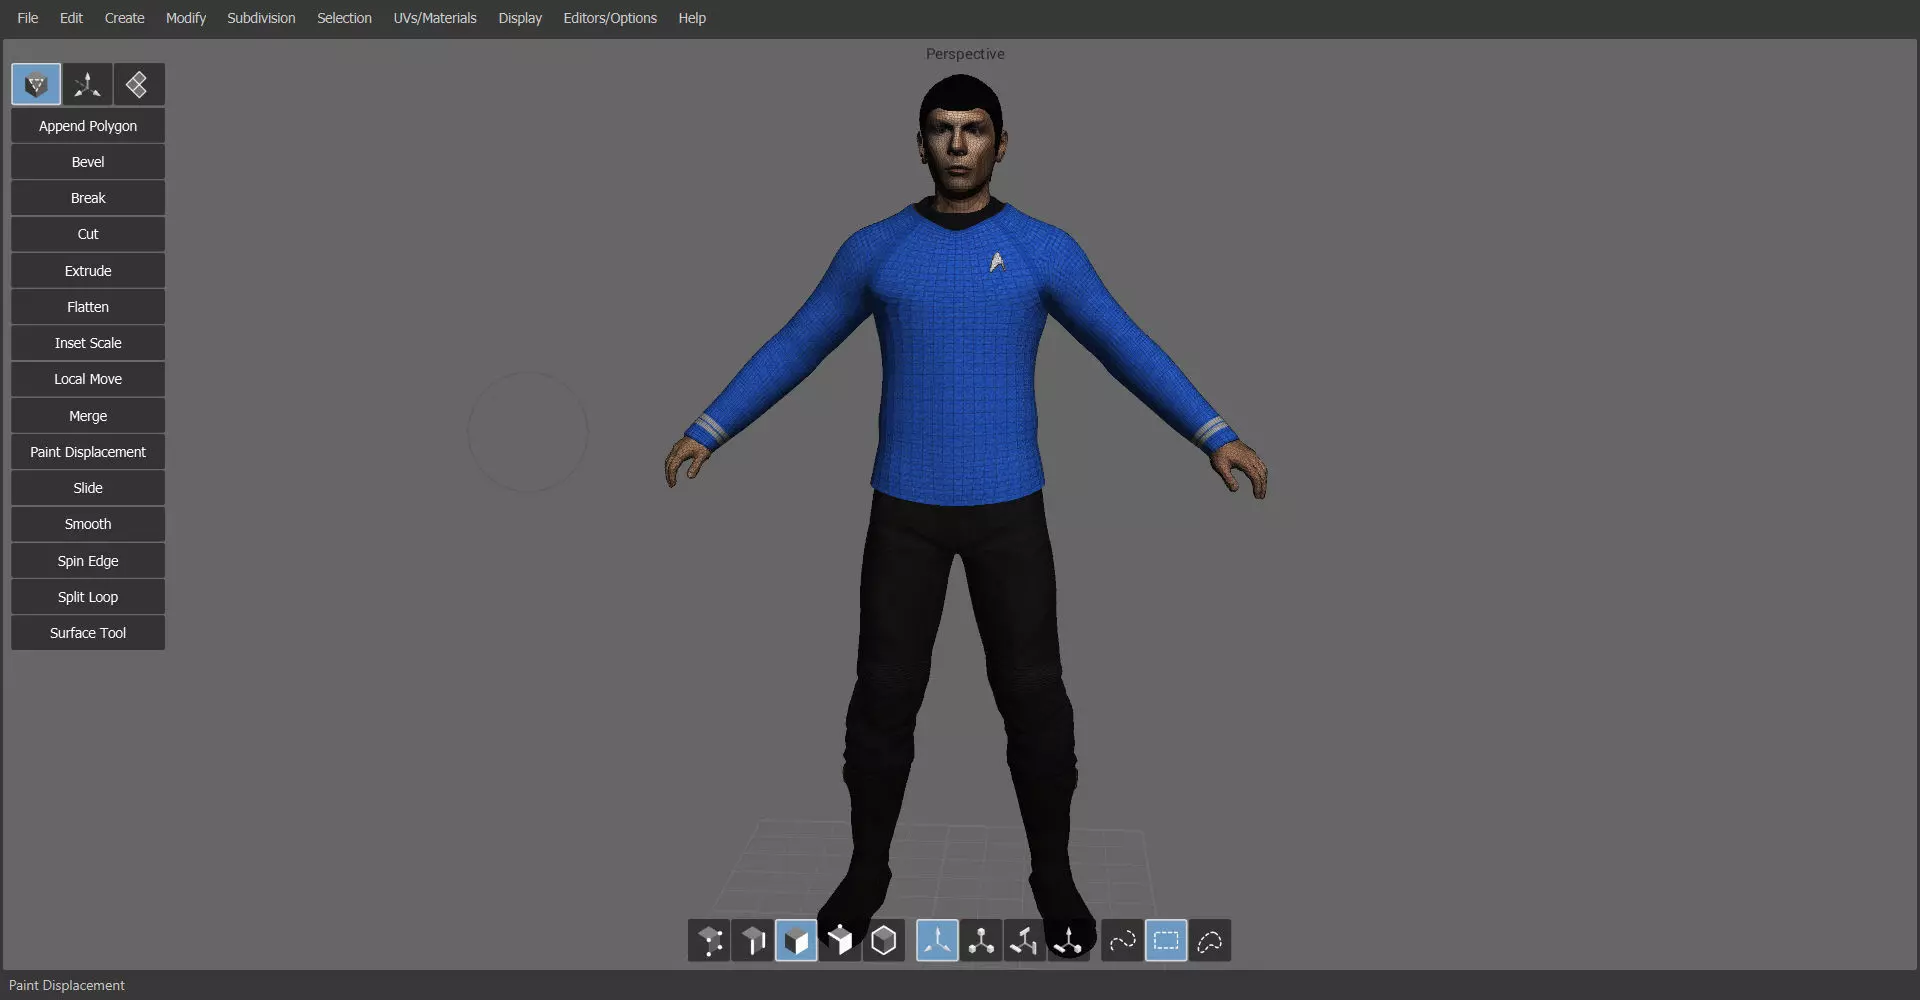Activate object selection mode outlined cube
This screenshot has width=1920, height=1000.
pos(884,941)
